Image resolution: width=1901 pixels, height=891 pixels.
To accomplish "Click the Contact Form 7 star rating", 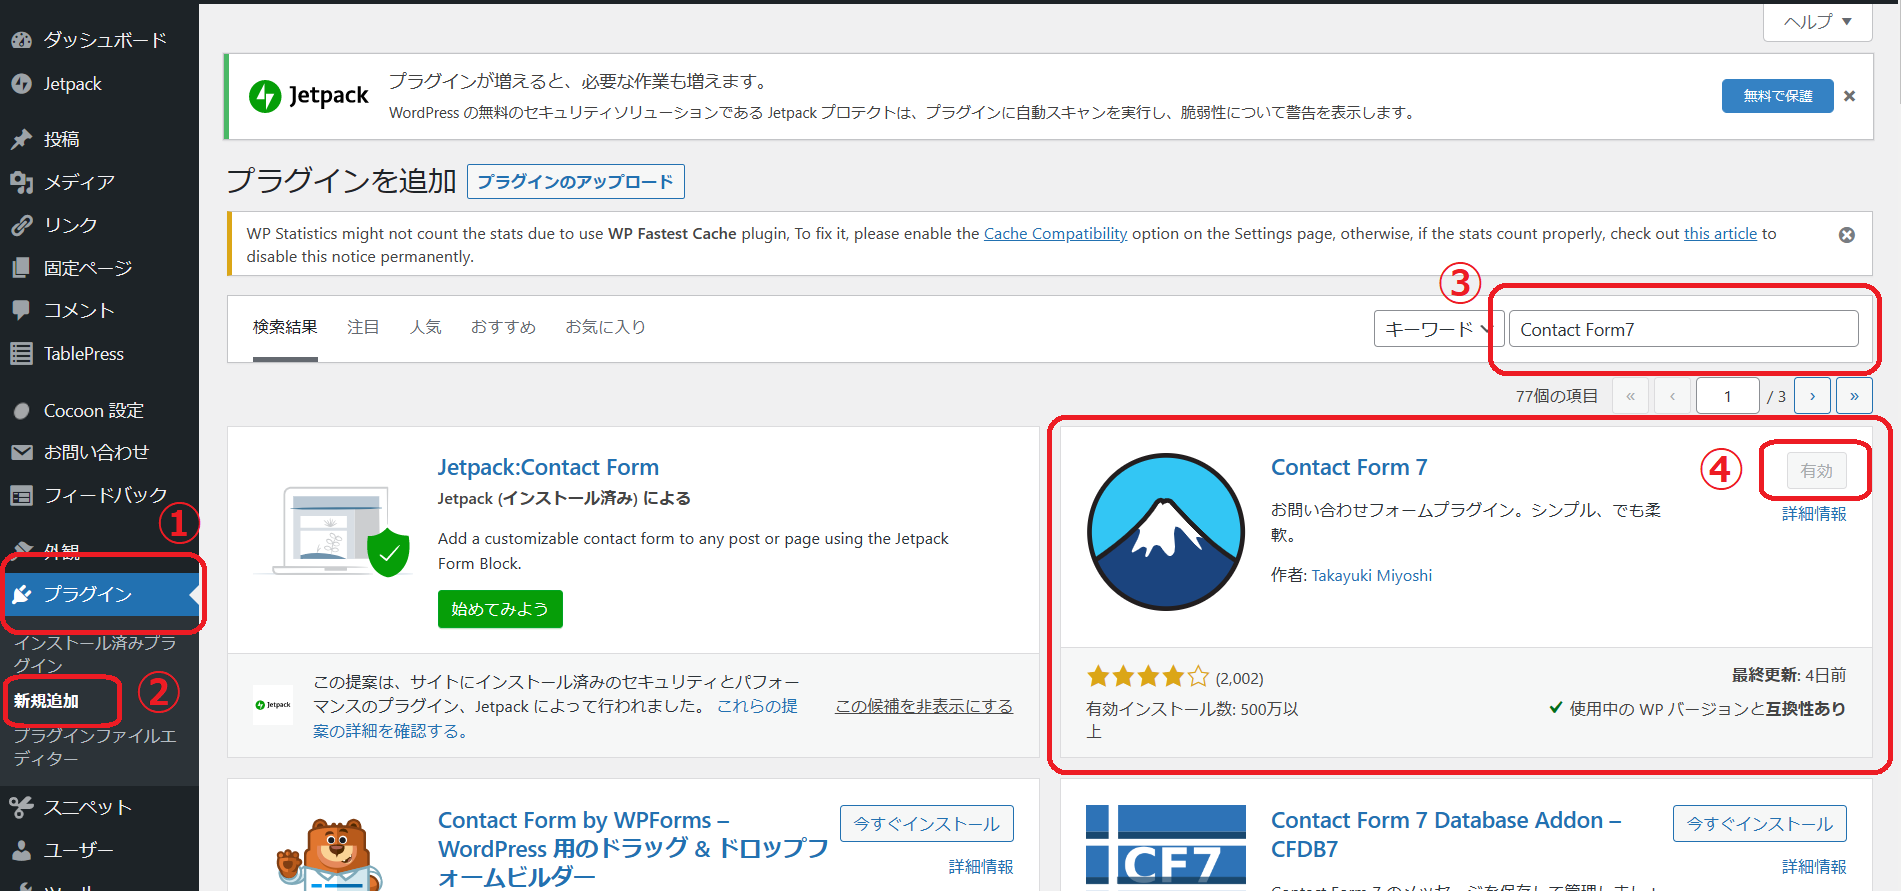I will coord(1148,677).
